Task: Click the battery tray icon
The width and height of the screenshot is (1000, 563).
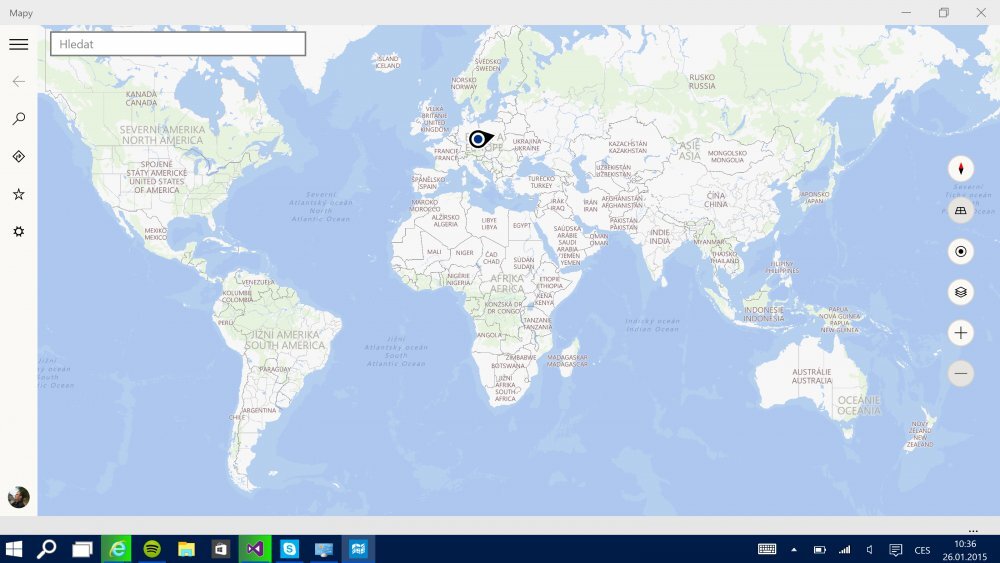Action: (x=820, y=549)
